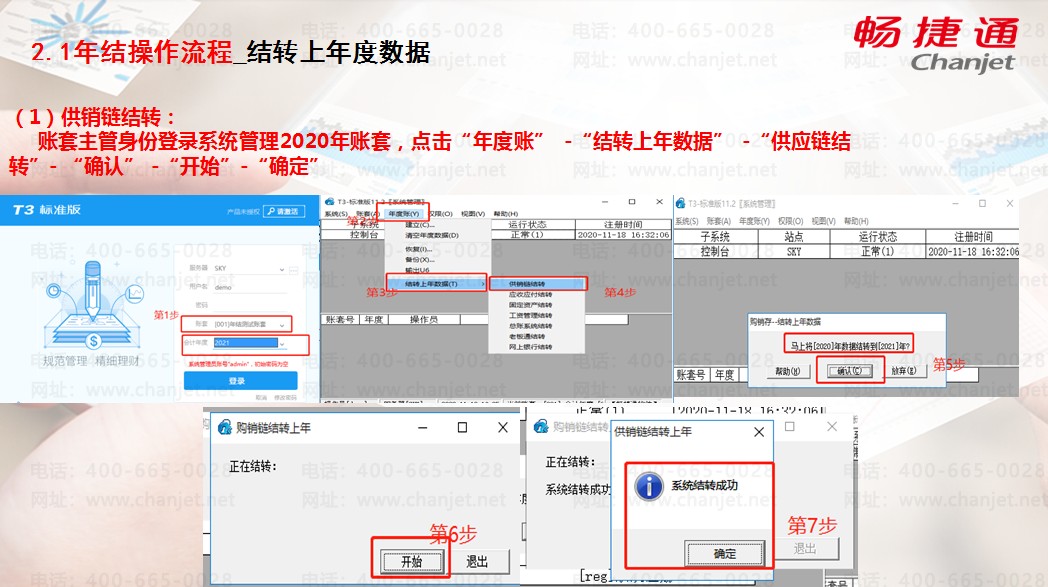1048x587 pixels.
Task: Select 建立(C)... in year account menu
Action: coord(420,225)
